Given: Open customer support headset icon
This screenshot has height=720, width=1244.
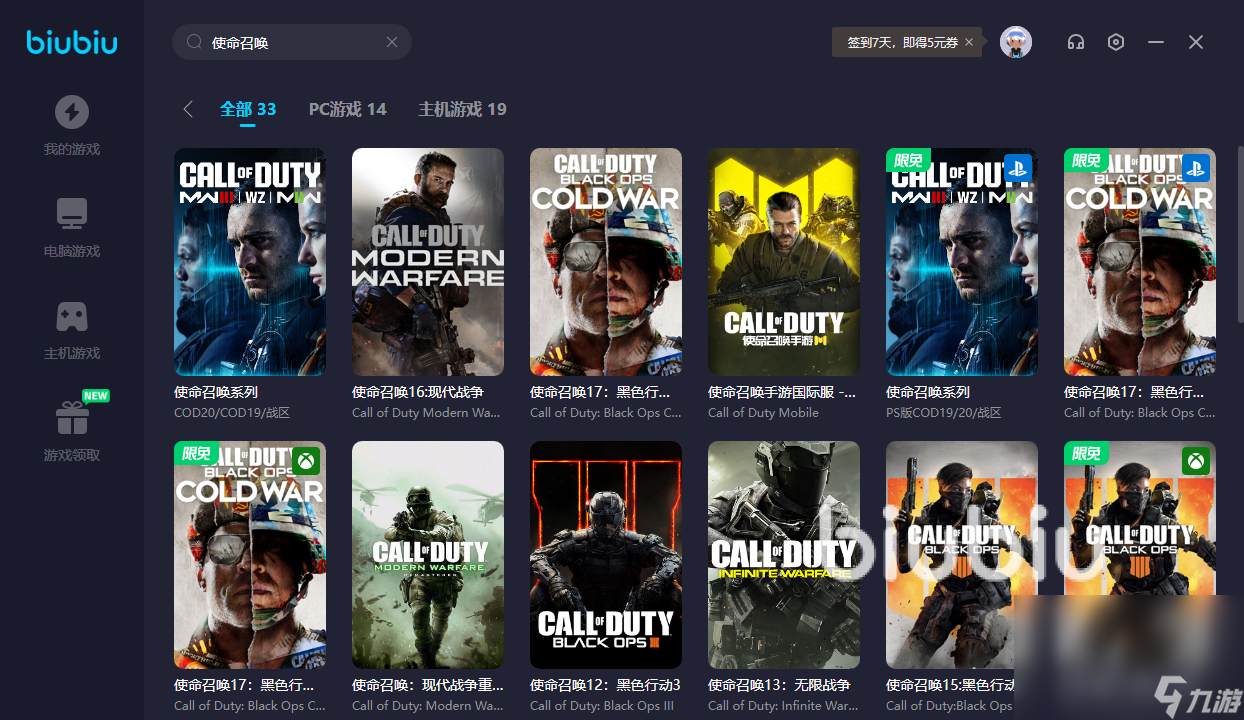Looking at the screenshot, I should (1076, 42).
